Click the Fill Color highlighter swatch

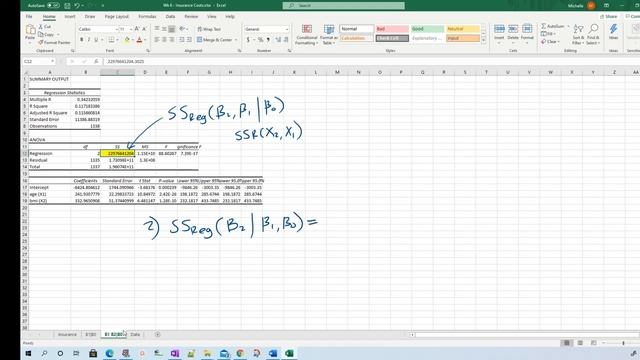click(127, 40)
